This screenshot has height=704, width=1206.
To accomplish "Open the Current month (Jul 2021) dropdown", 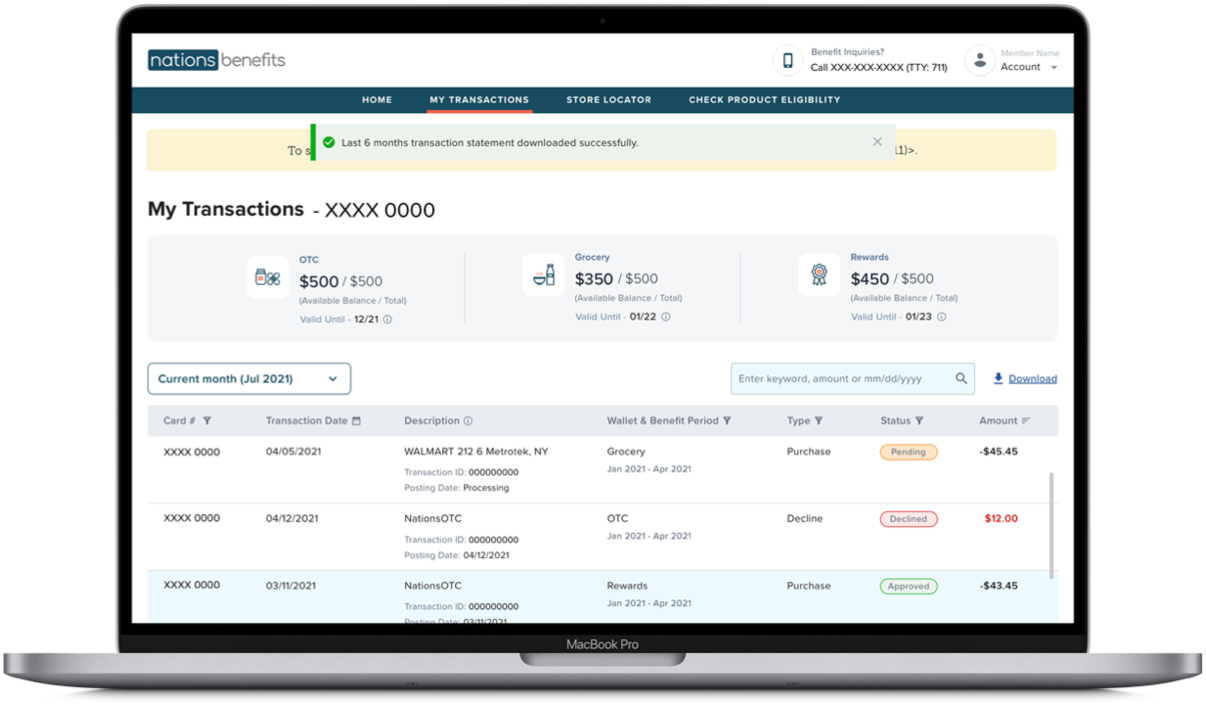I will point(249,379).
